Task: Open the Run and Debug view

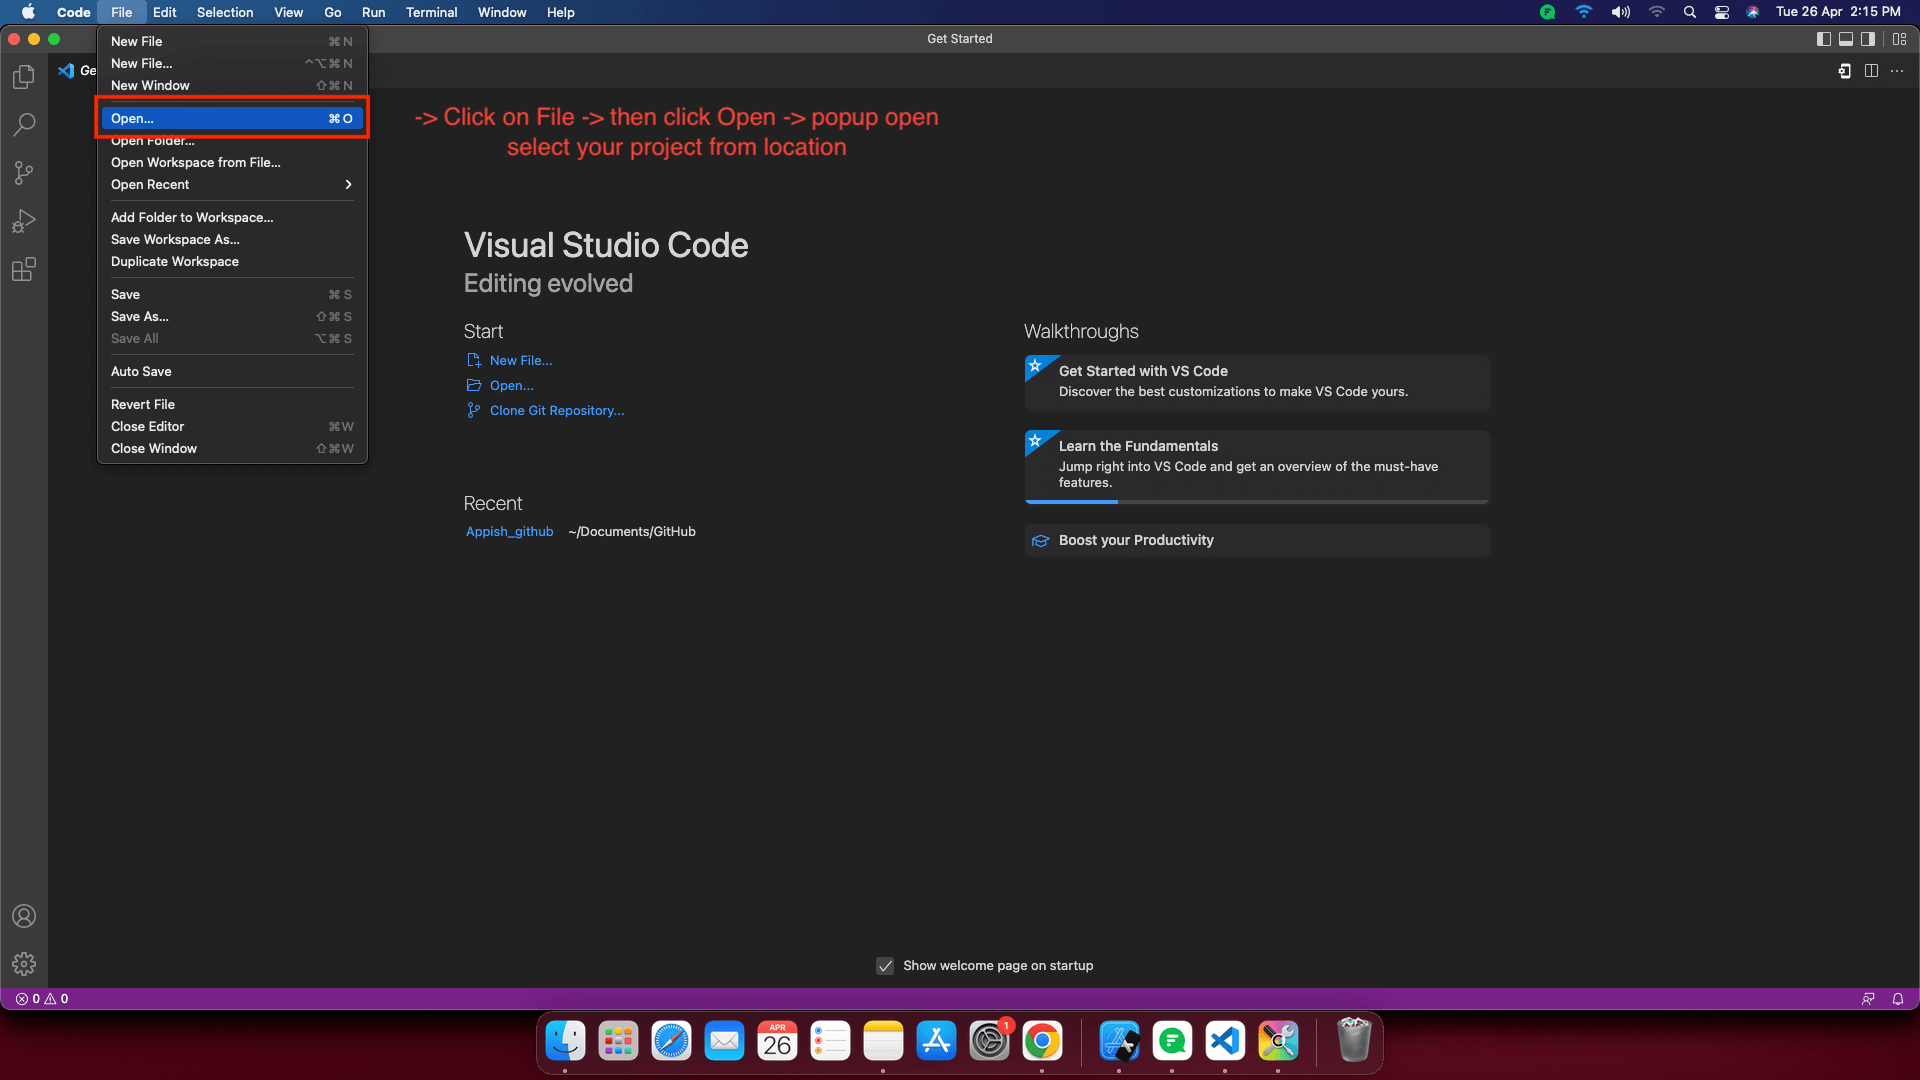Action: (x=24, y=221)
